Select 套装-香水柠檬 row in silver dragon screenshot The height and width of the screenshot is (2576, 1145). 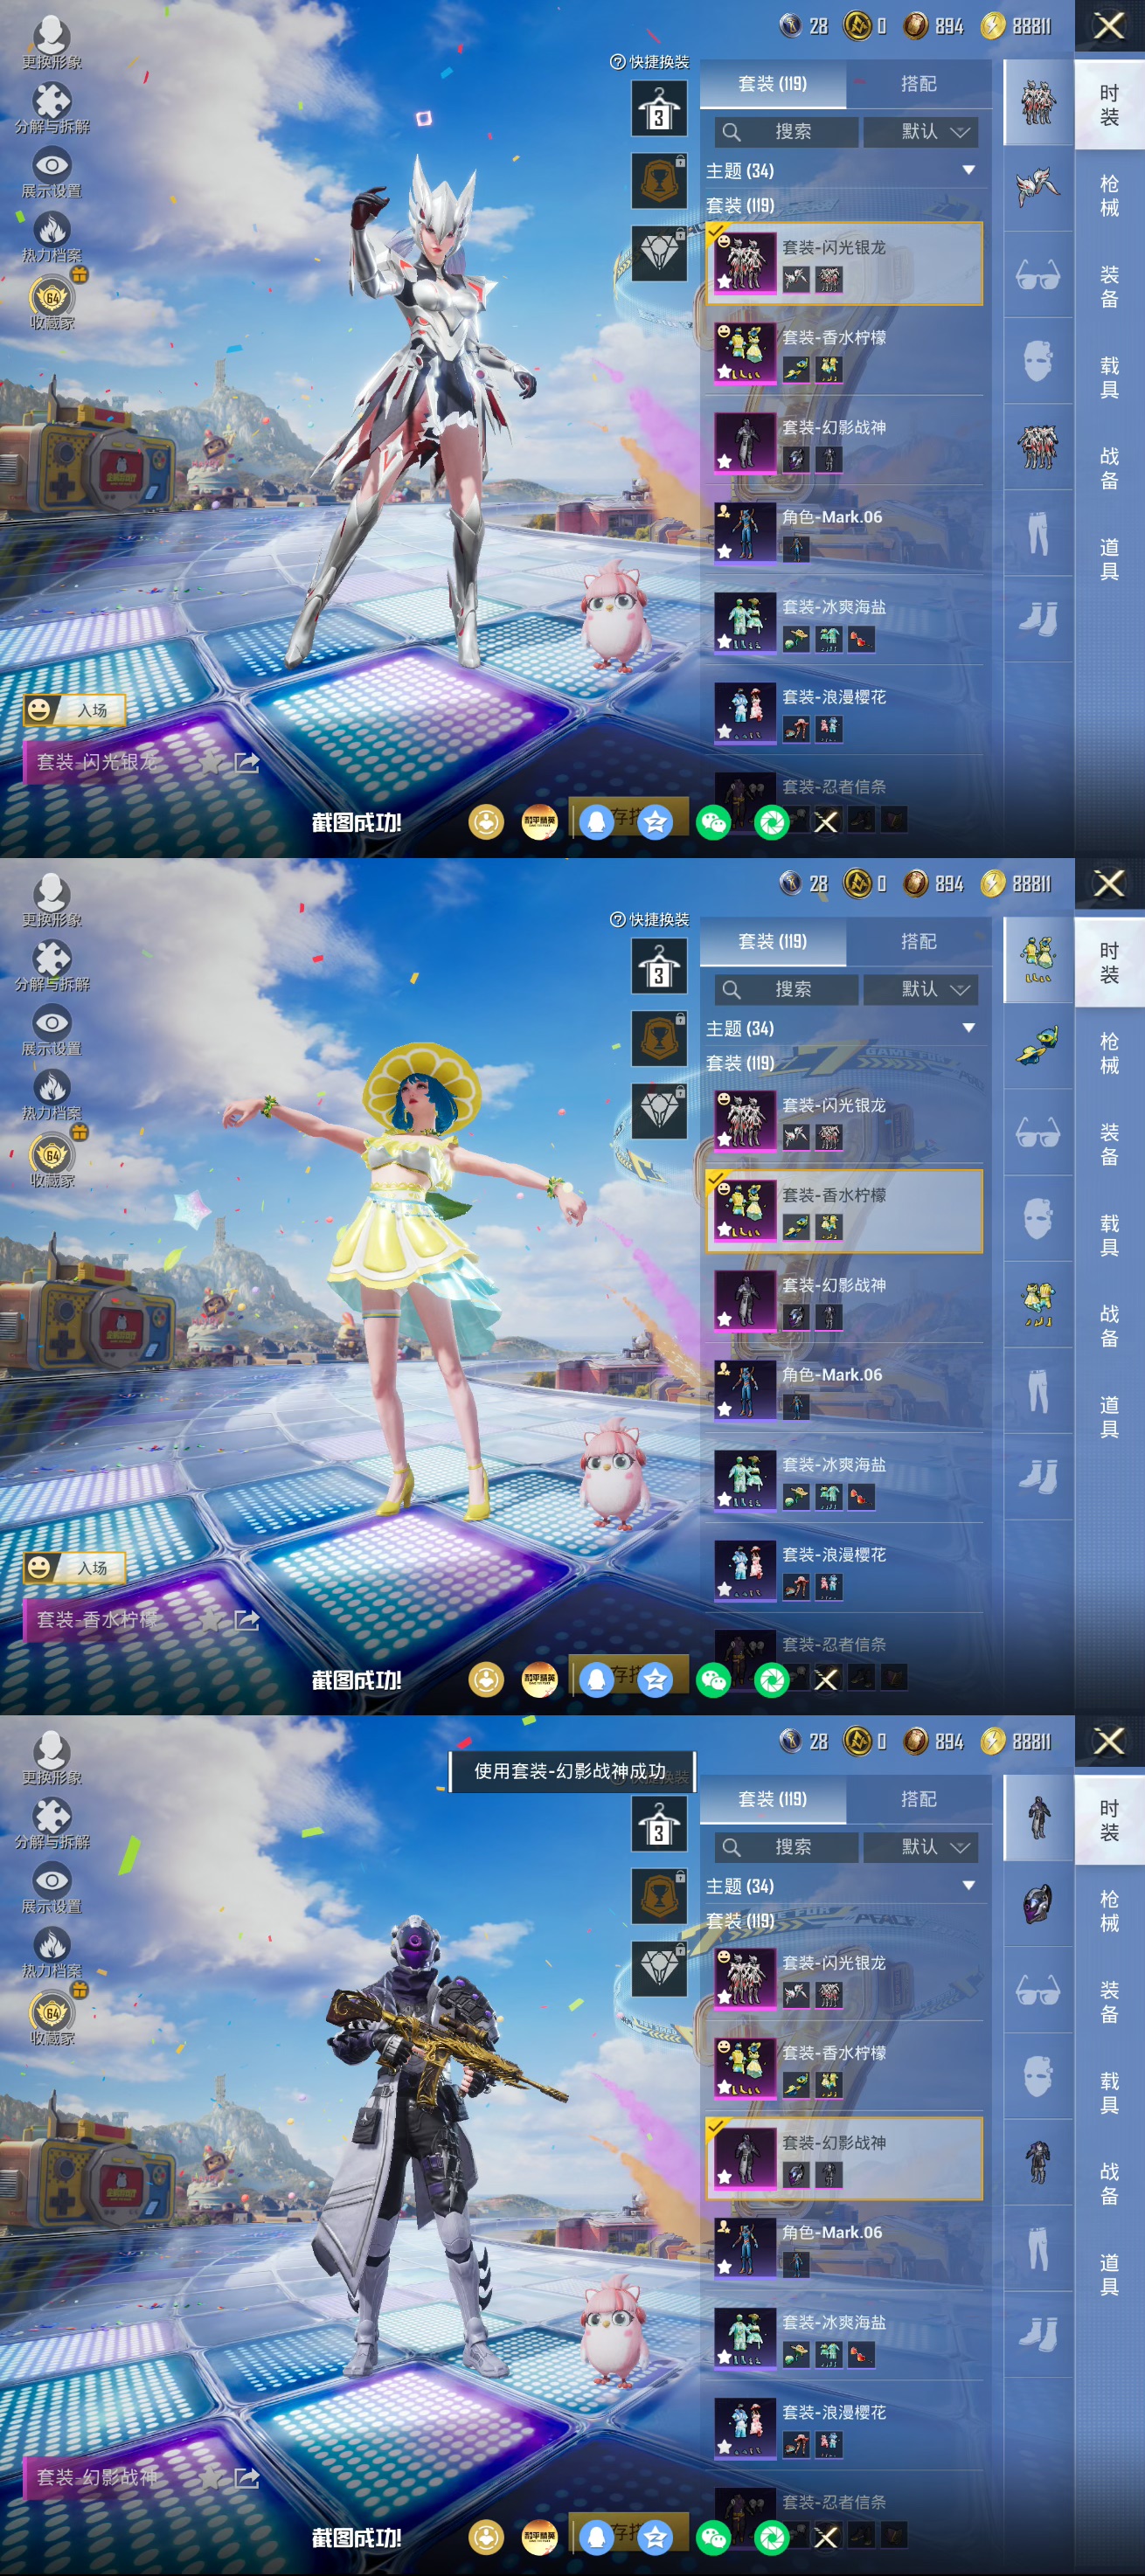click(x=844, y=353)
